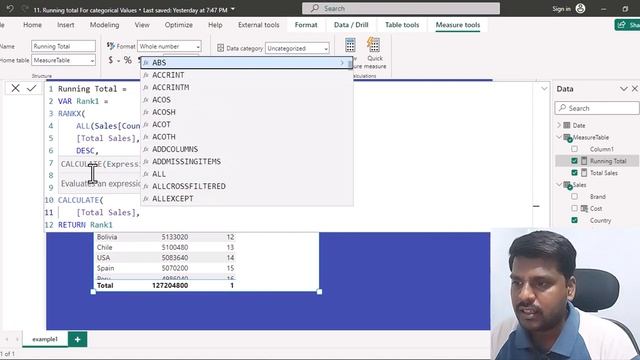Viewport: 640px width, 360px height.
Task: Click the dollar currency format icon
Action: point(111,60)
